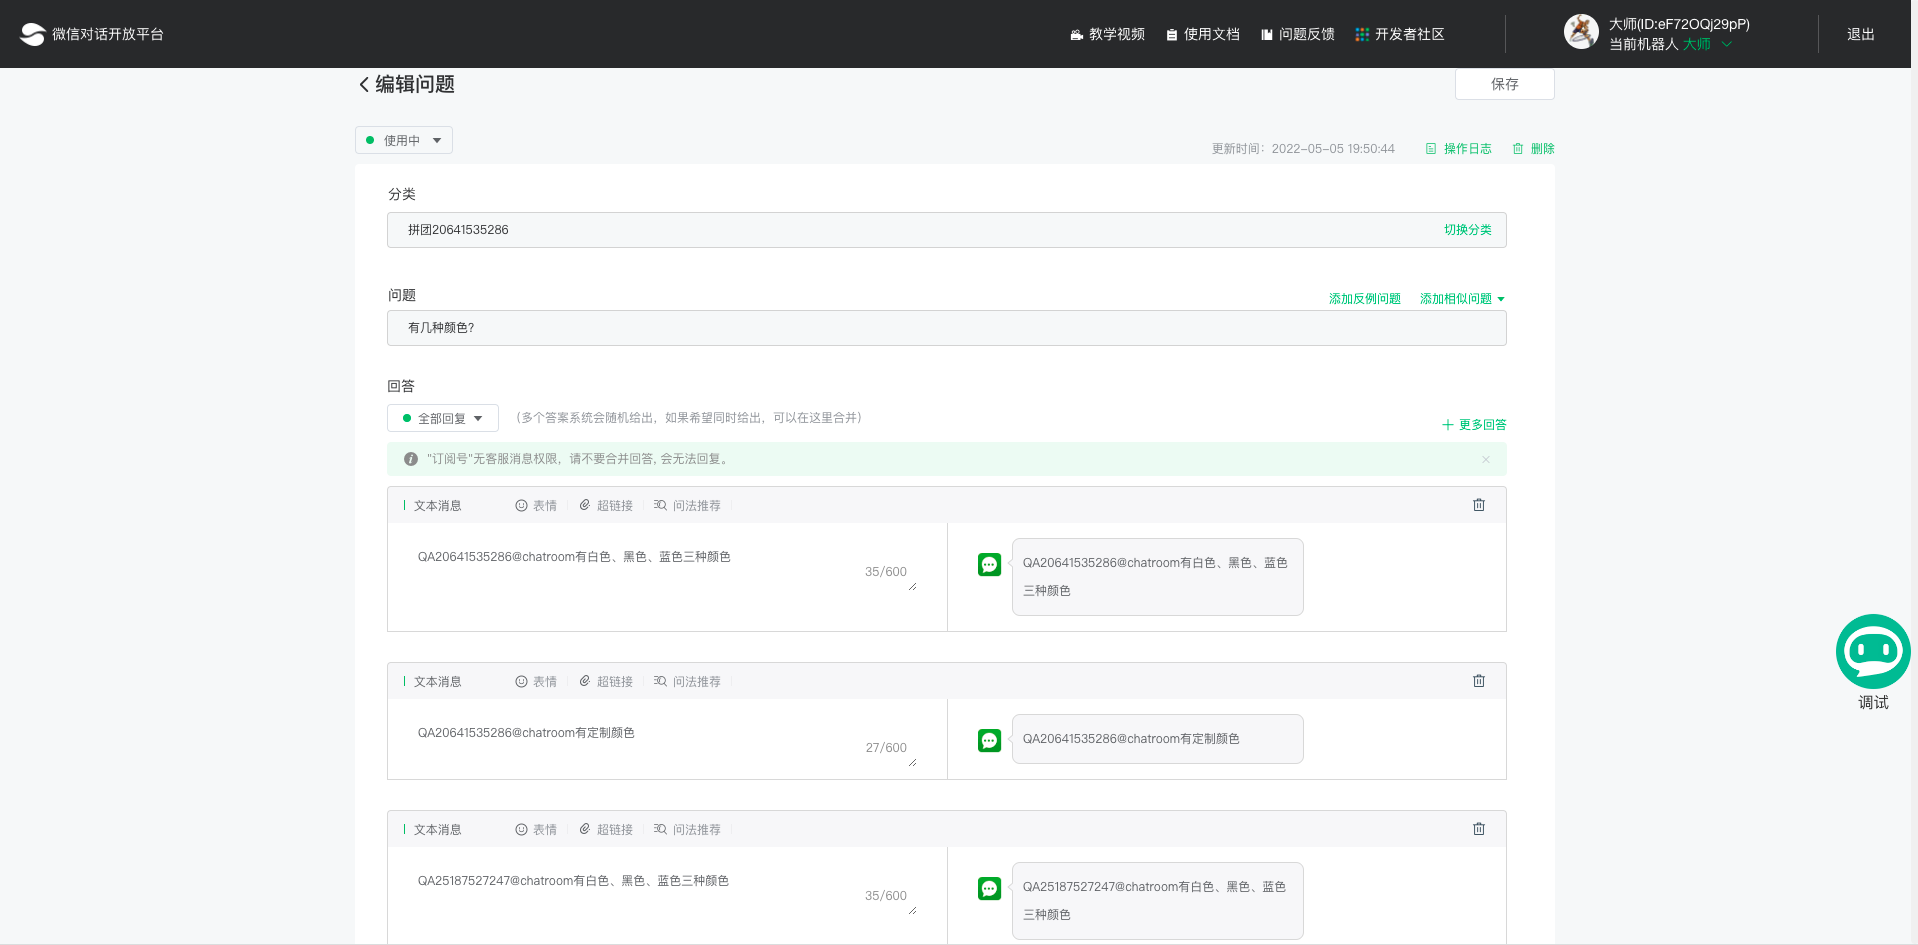Screen dimensions: 1918x945
Task: Switch current robot via 大师 dropdown
Action: (1706, 45)
